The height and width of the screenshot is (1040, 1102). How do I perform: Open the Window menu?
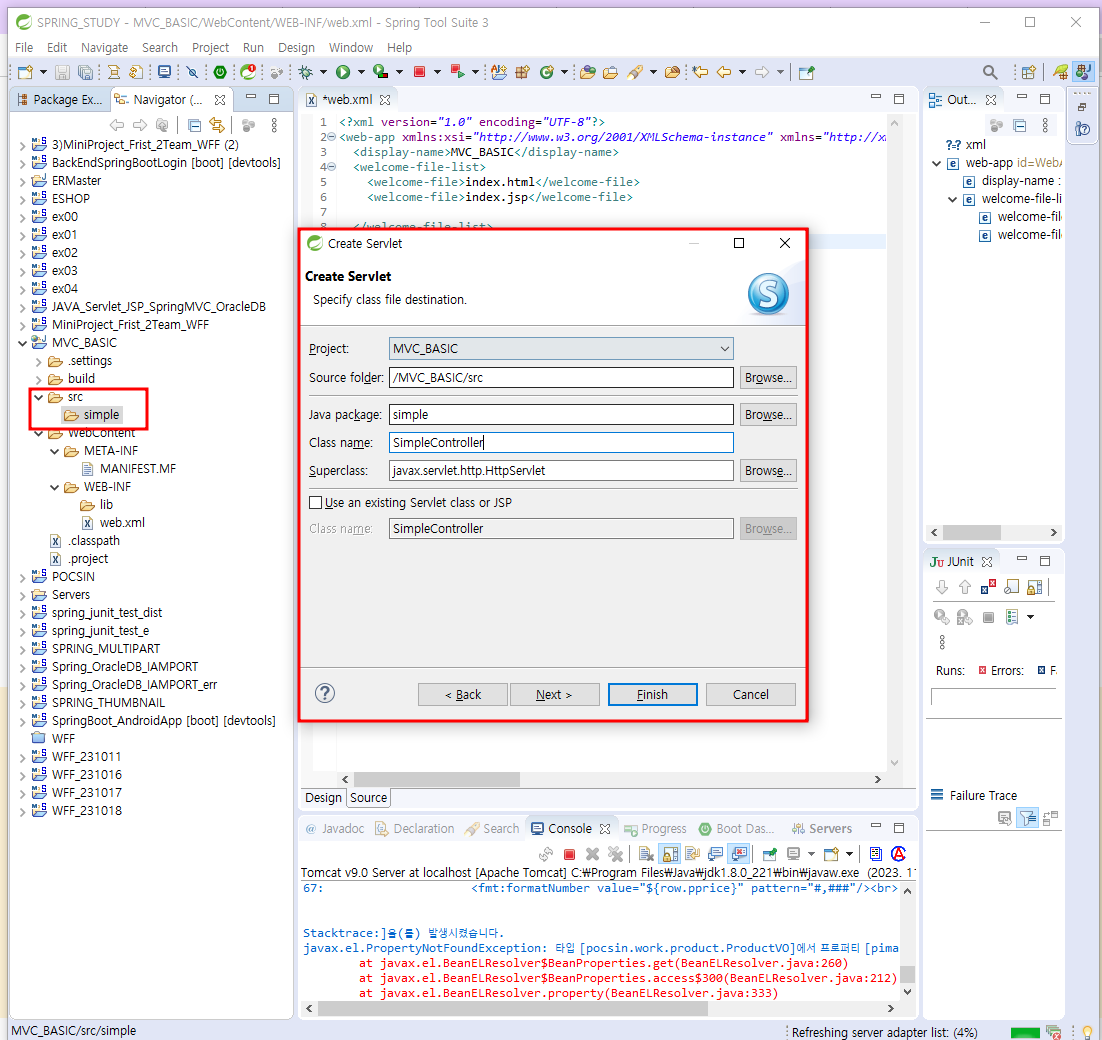[x=351, y=47]
